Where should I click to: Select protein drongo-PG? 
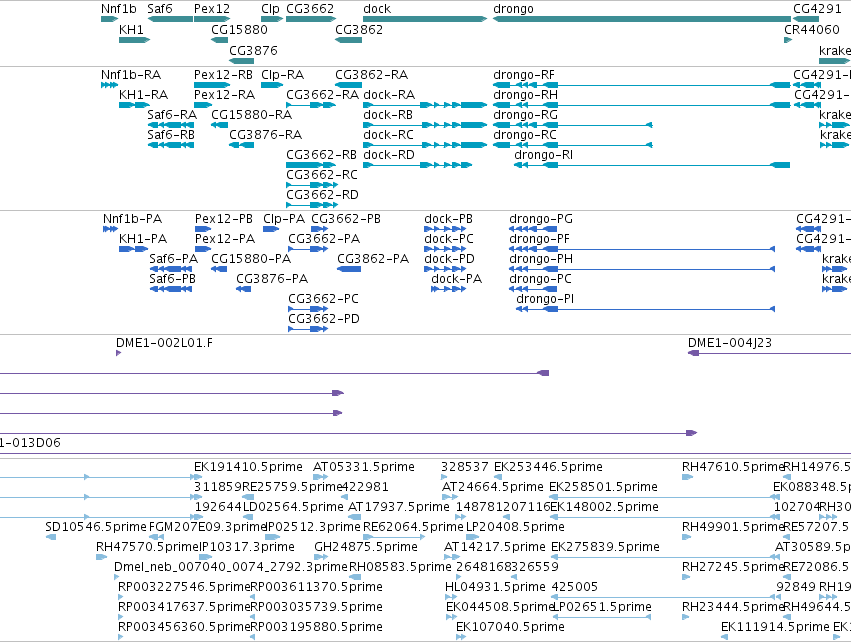(x=541, y=219)
